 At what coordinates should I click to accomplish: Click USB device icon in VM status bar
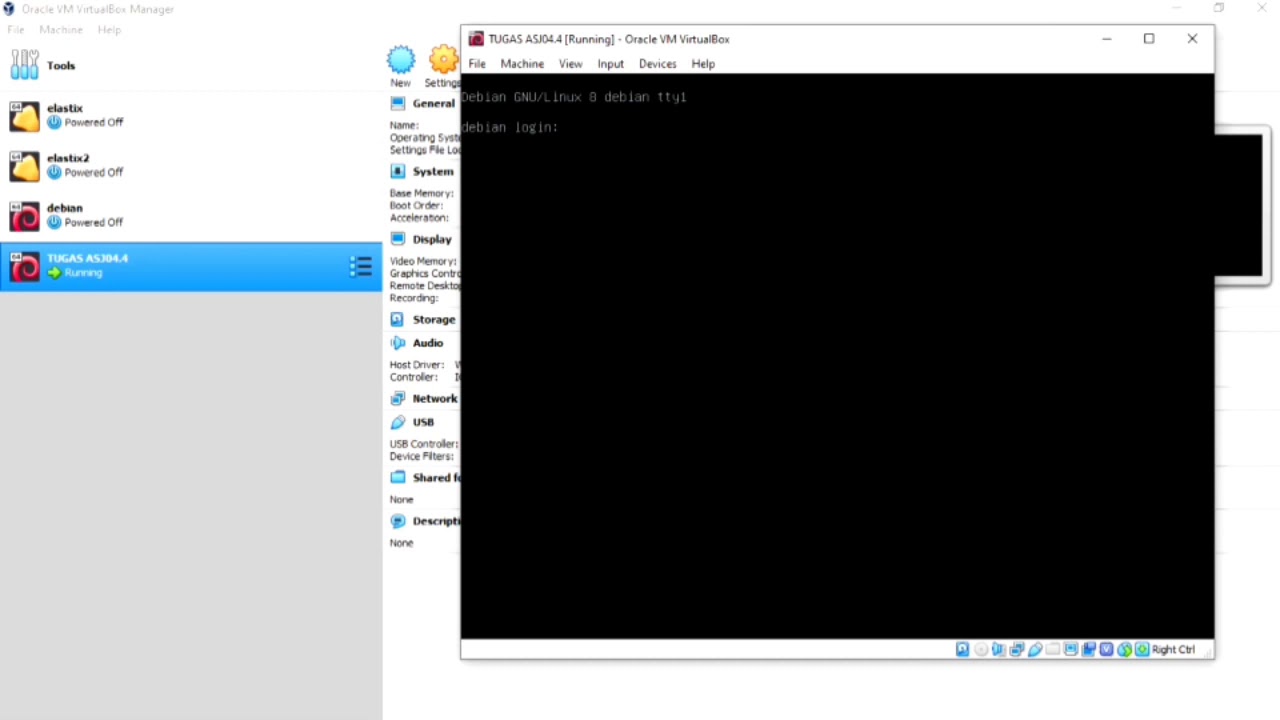click(1035, 649)
